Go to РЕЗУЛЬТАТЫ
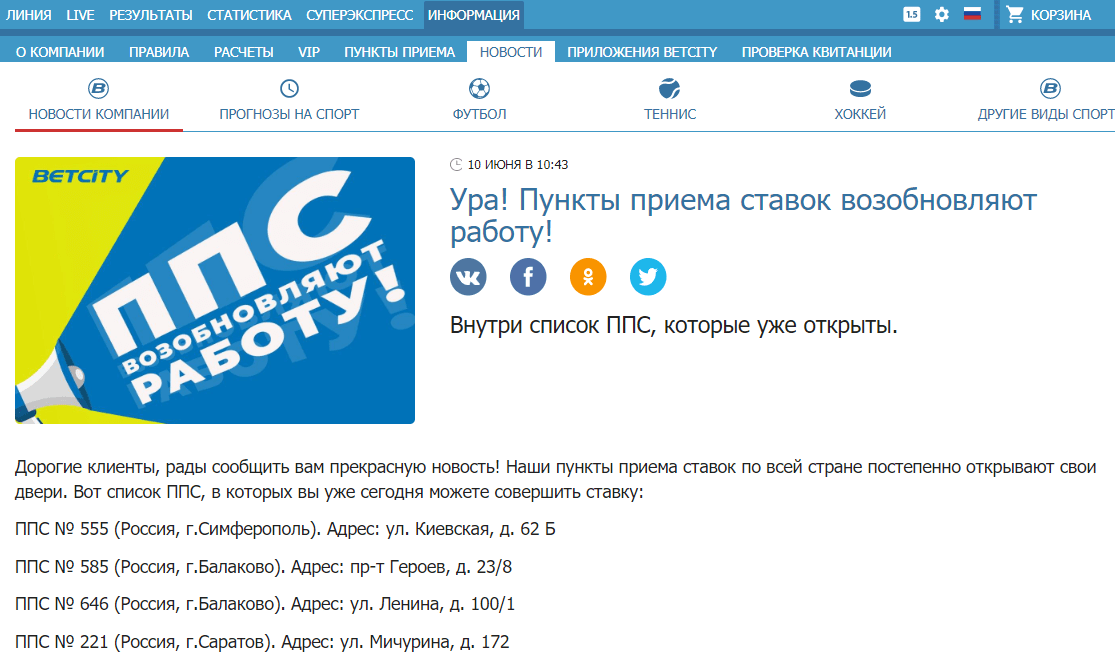This screenshot has width=1115, height=657. point(151,15)
